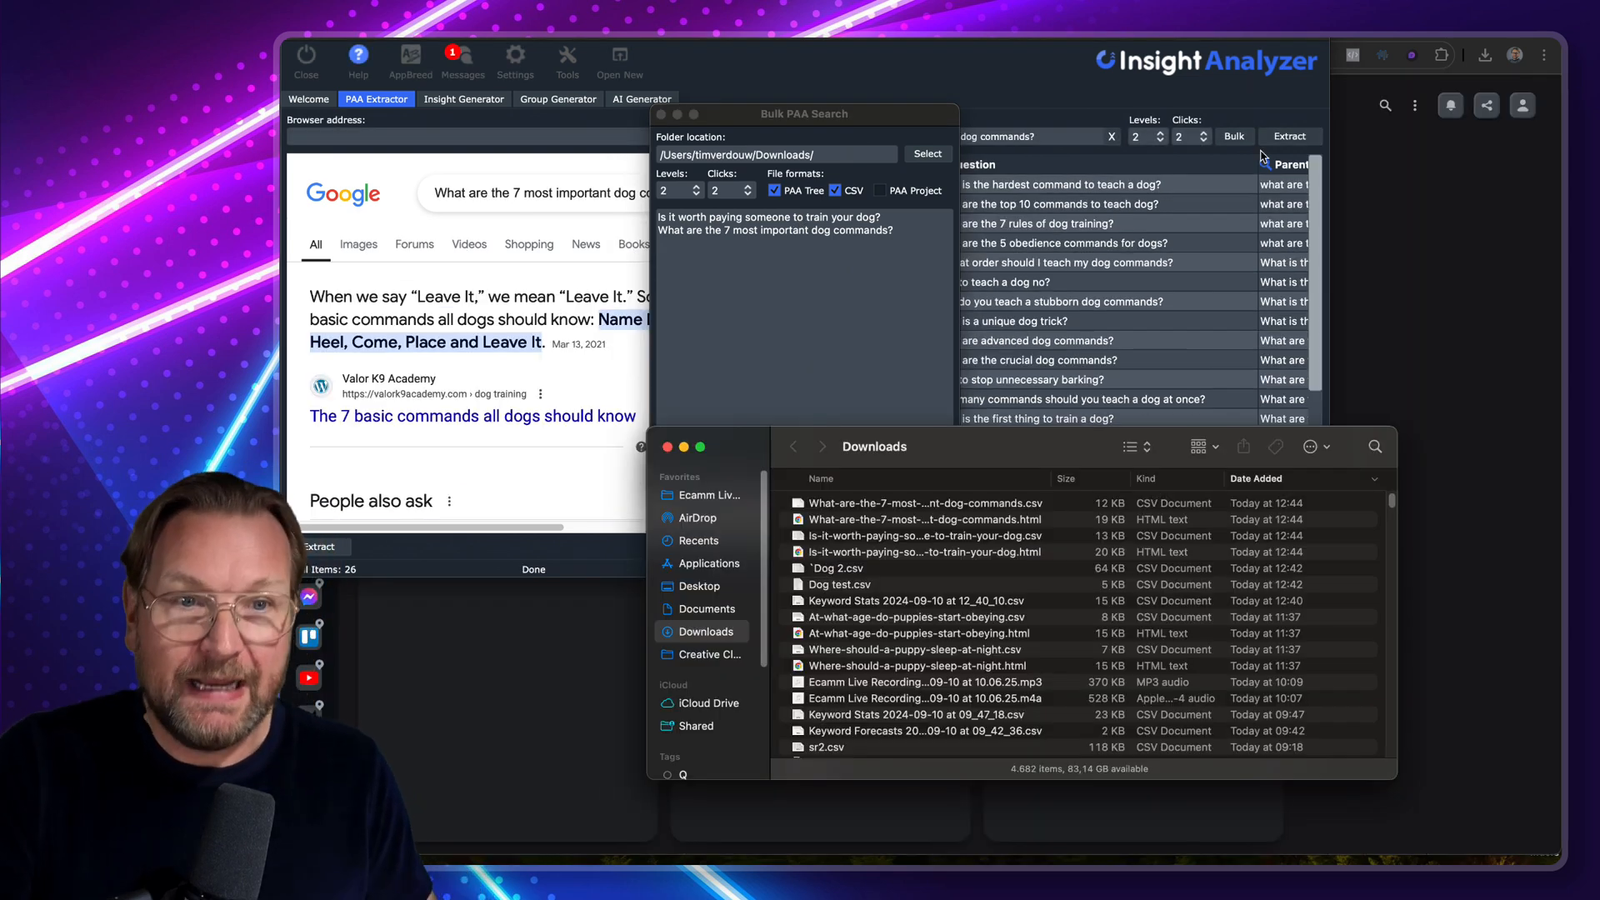Viewport: 1600px width, 900px height.
Task: Click Finder's Share toolbar icon
Action: click(x=1243, y=447)
